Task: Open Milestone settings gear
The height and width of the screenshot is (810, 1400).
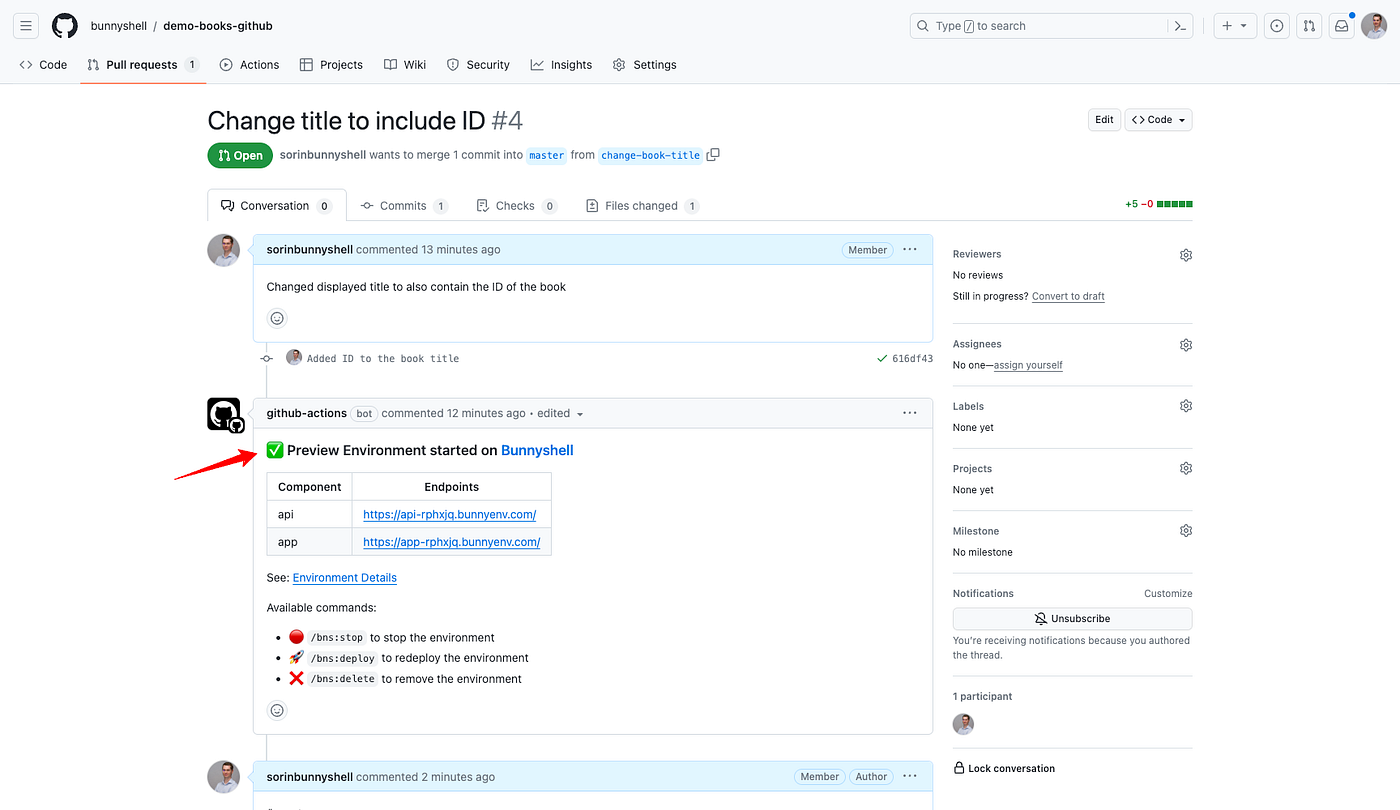Action: click(x=1186, y=530)
